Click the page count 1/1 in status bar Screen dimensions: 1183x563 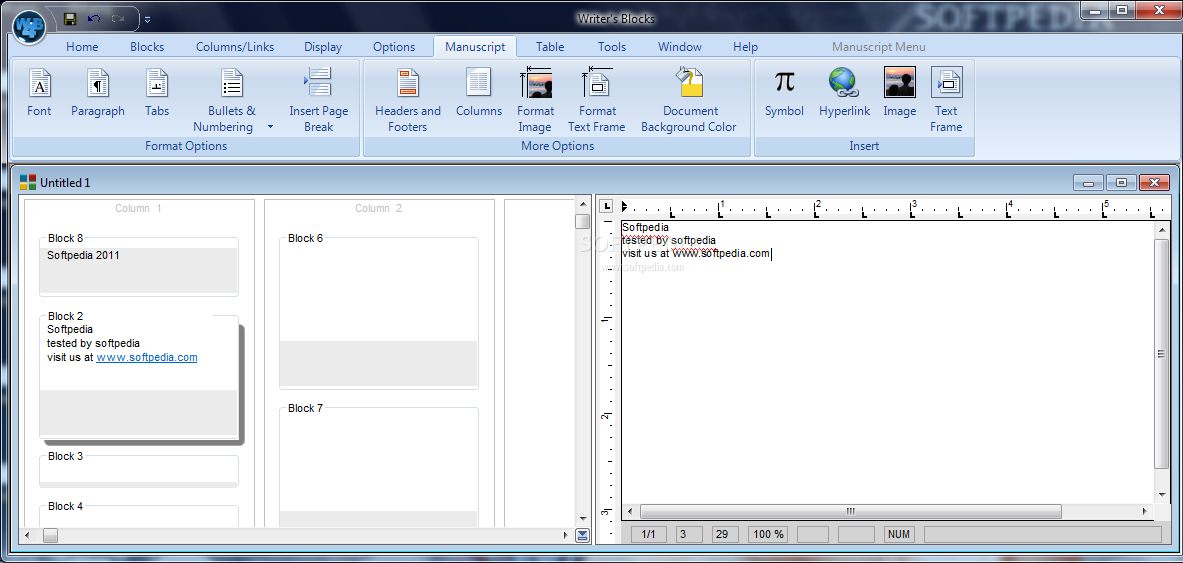[649, 534]
